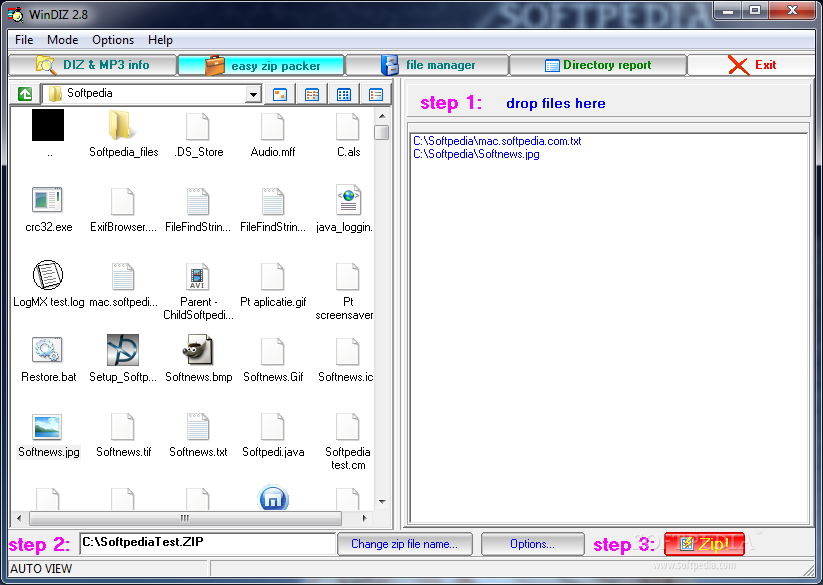This screenshot has height=585, width=823.
Task: Open the Help menu
Action: [x=160, y=40]
